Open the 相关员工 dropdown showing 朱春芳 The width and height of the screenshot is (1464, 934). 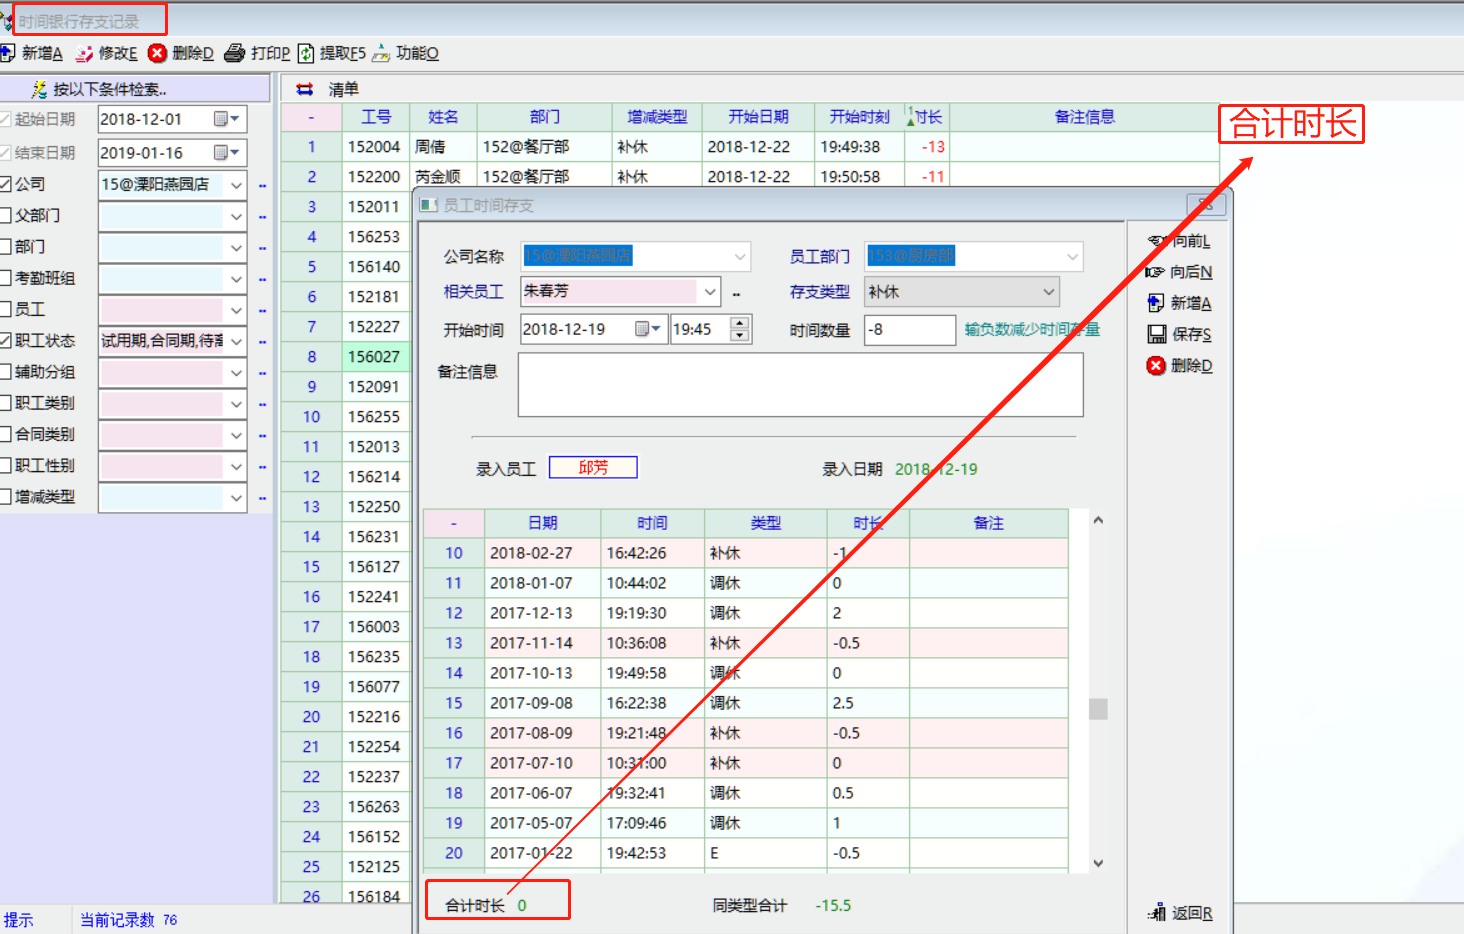tap(709, 292)
